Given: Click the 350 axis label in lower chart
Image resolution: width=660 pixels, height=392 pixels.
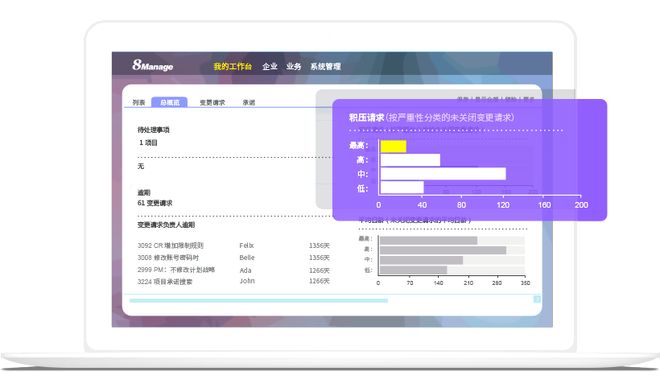Looking at the screenshot, I should [x=525, y=283].
